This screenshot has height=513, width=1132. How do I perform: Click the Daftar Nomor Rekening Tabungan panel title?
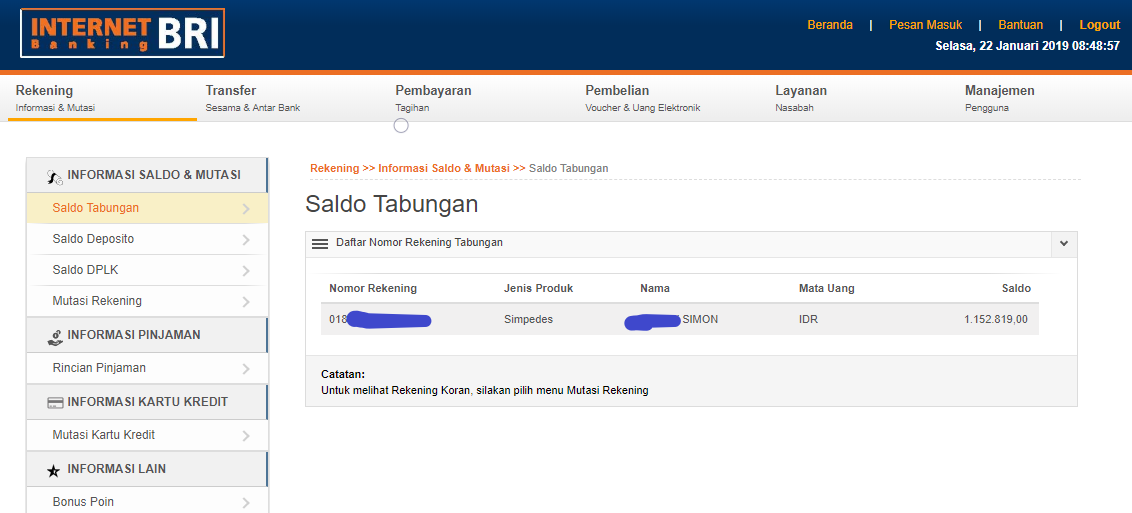pyautogui.click(x=419, y=243)
